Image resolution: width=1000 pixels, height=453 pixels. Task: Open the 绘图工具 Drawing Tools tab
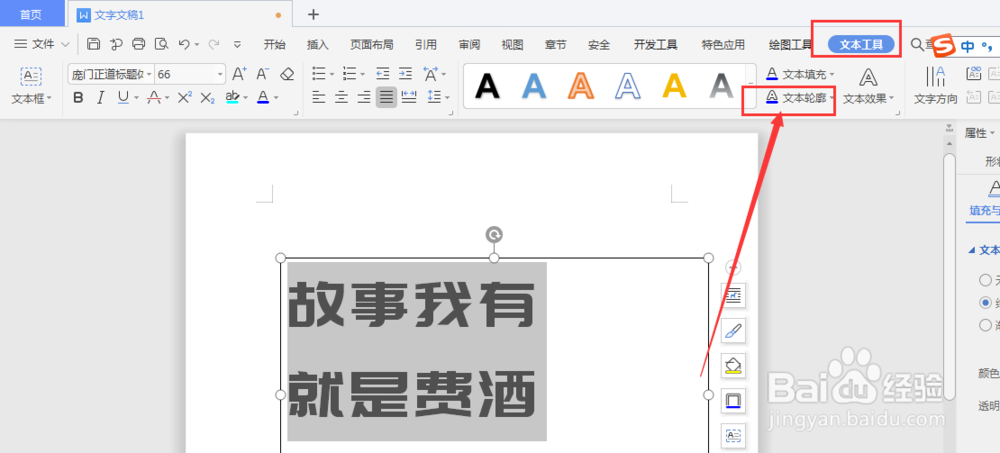(x=790, y=44)
